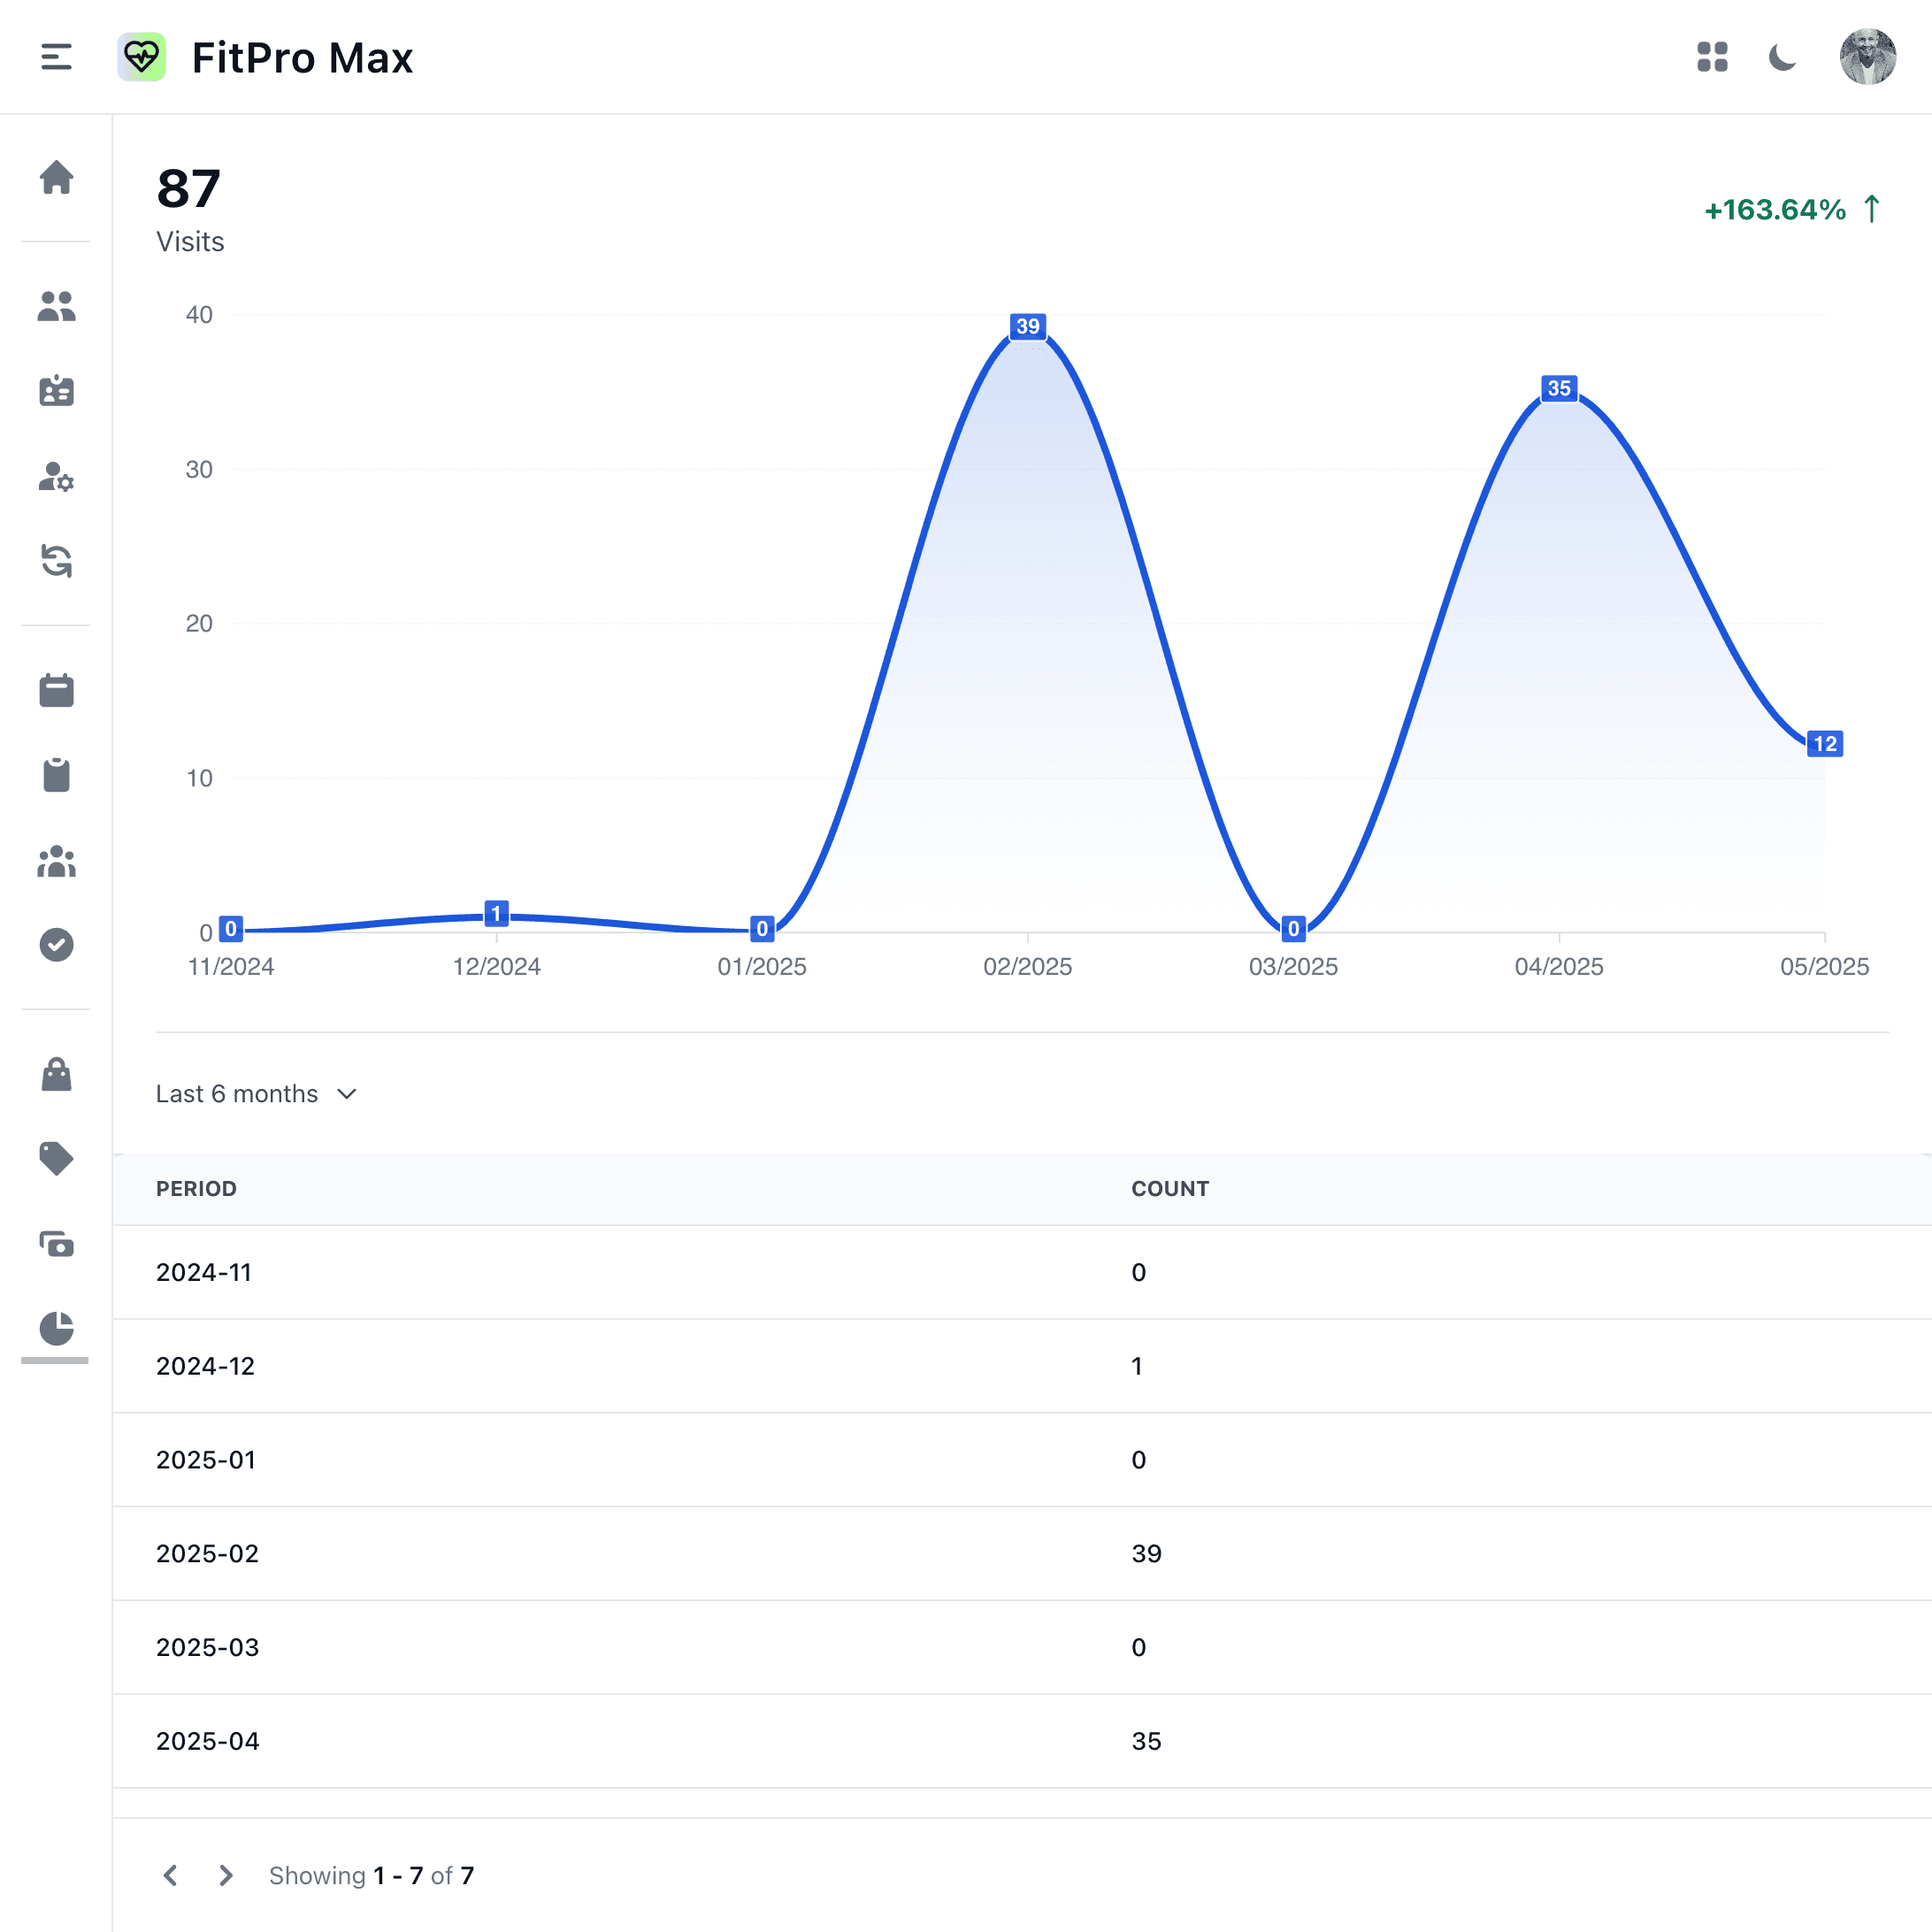Open the profile avatar in the top bar
The height and width of the screenshot is (1932, 1932).
pyautogui.click(x=1868, y=57)
